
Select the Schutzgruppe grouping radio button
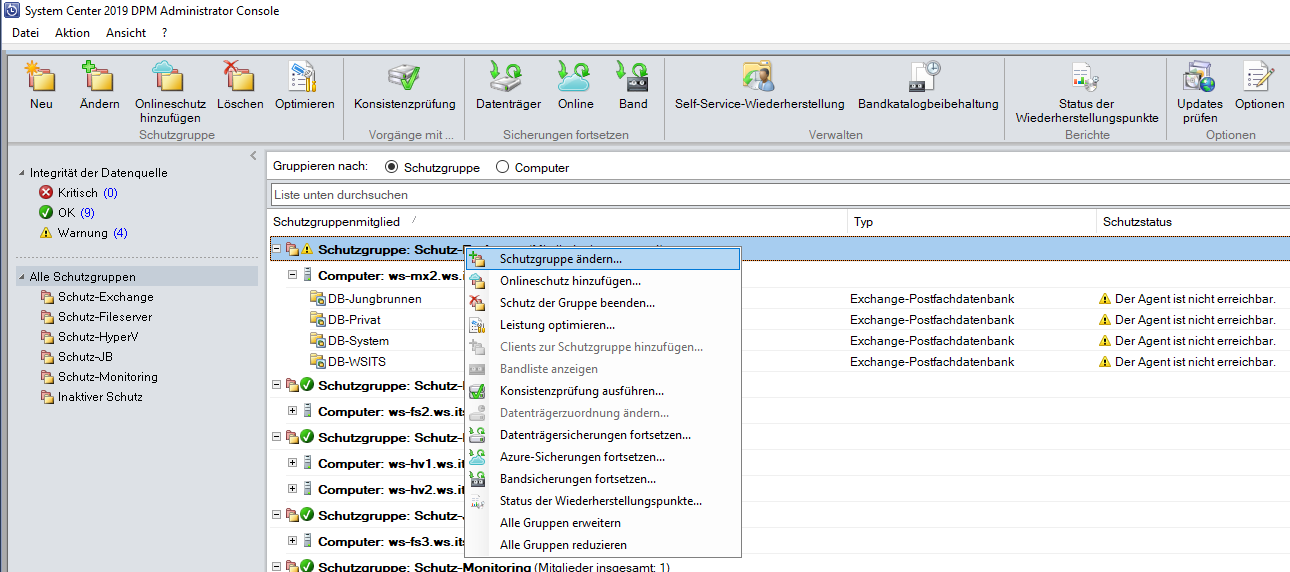point(391,167)
